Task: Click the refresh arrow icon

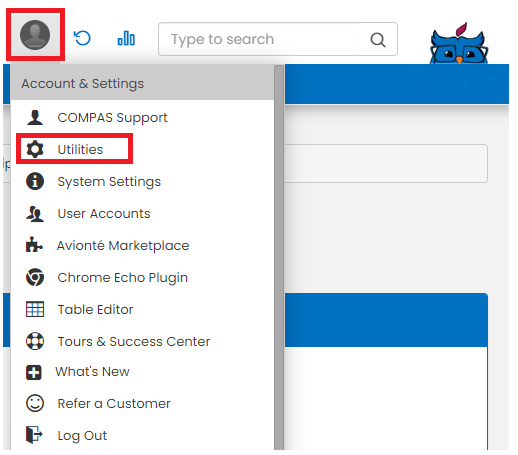Action: coord(82,38)
